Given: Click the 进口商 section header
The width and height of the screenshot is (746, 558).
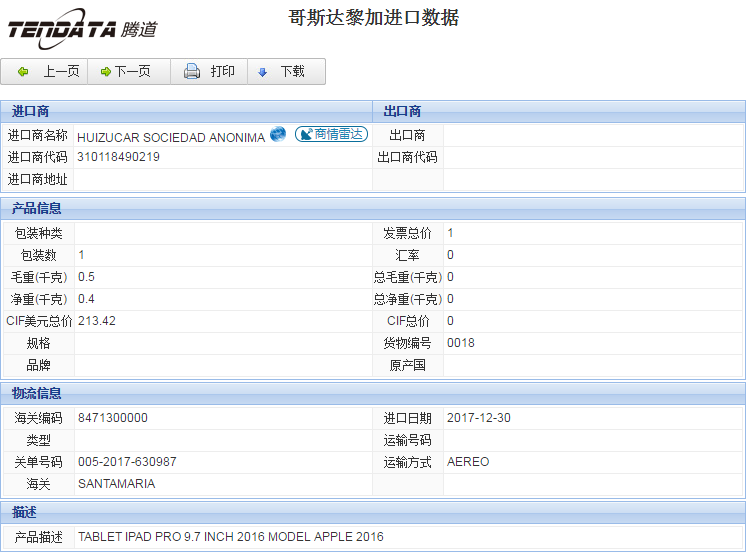Looking at the screenshot, I should 31,111.
